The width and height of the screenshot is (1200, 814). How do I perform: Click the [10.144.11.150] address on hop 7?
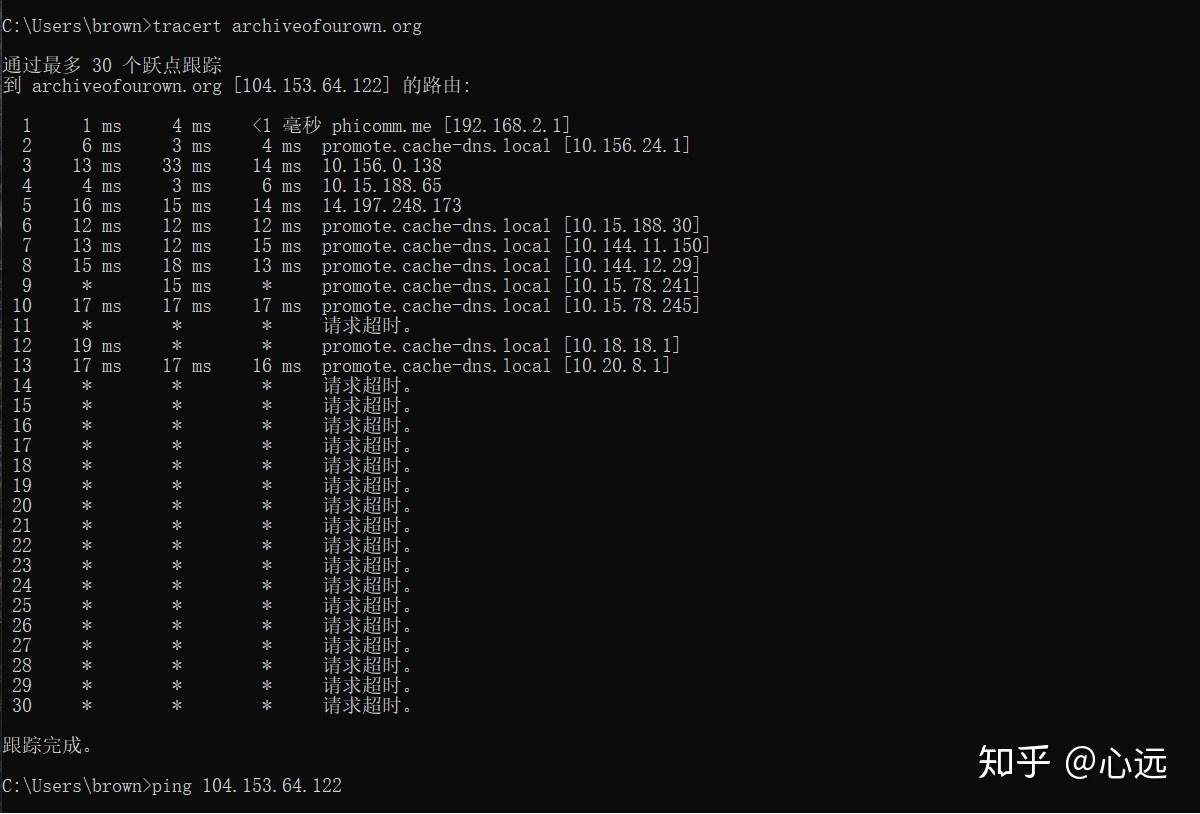click(637, 246)
